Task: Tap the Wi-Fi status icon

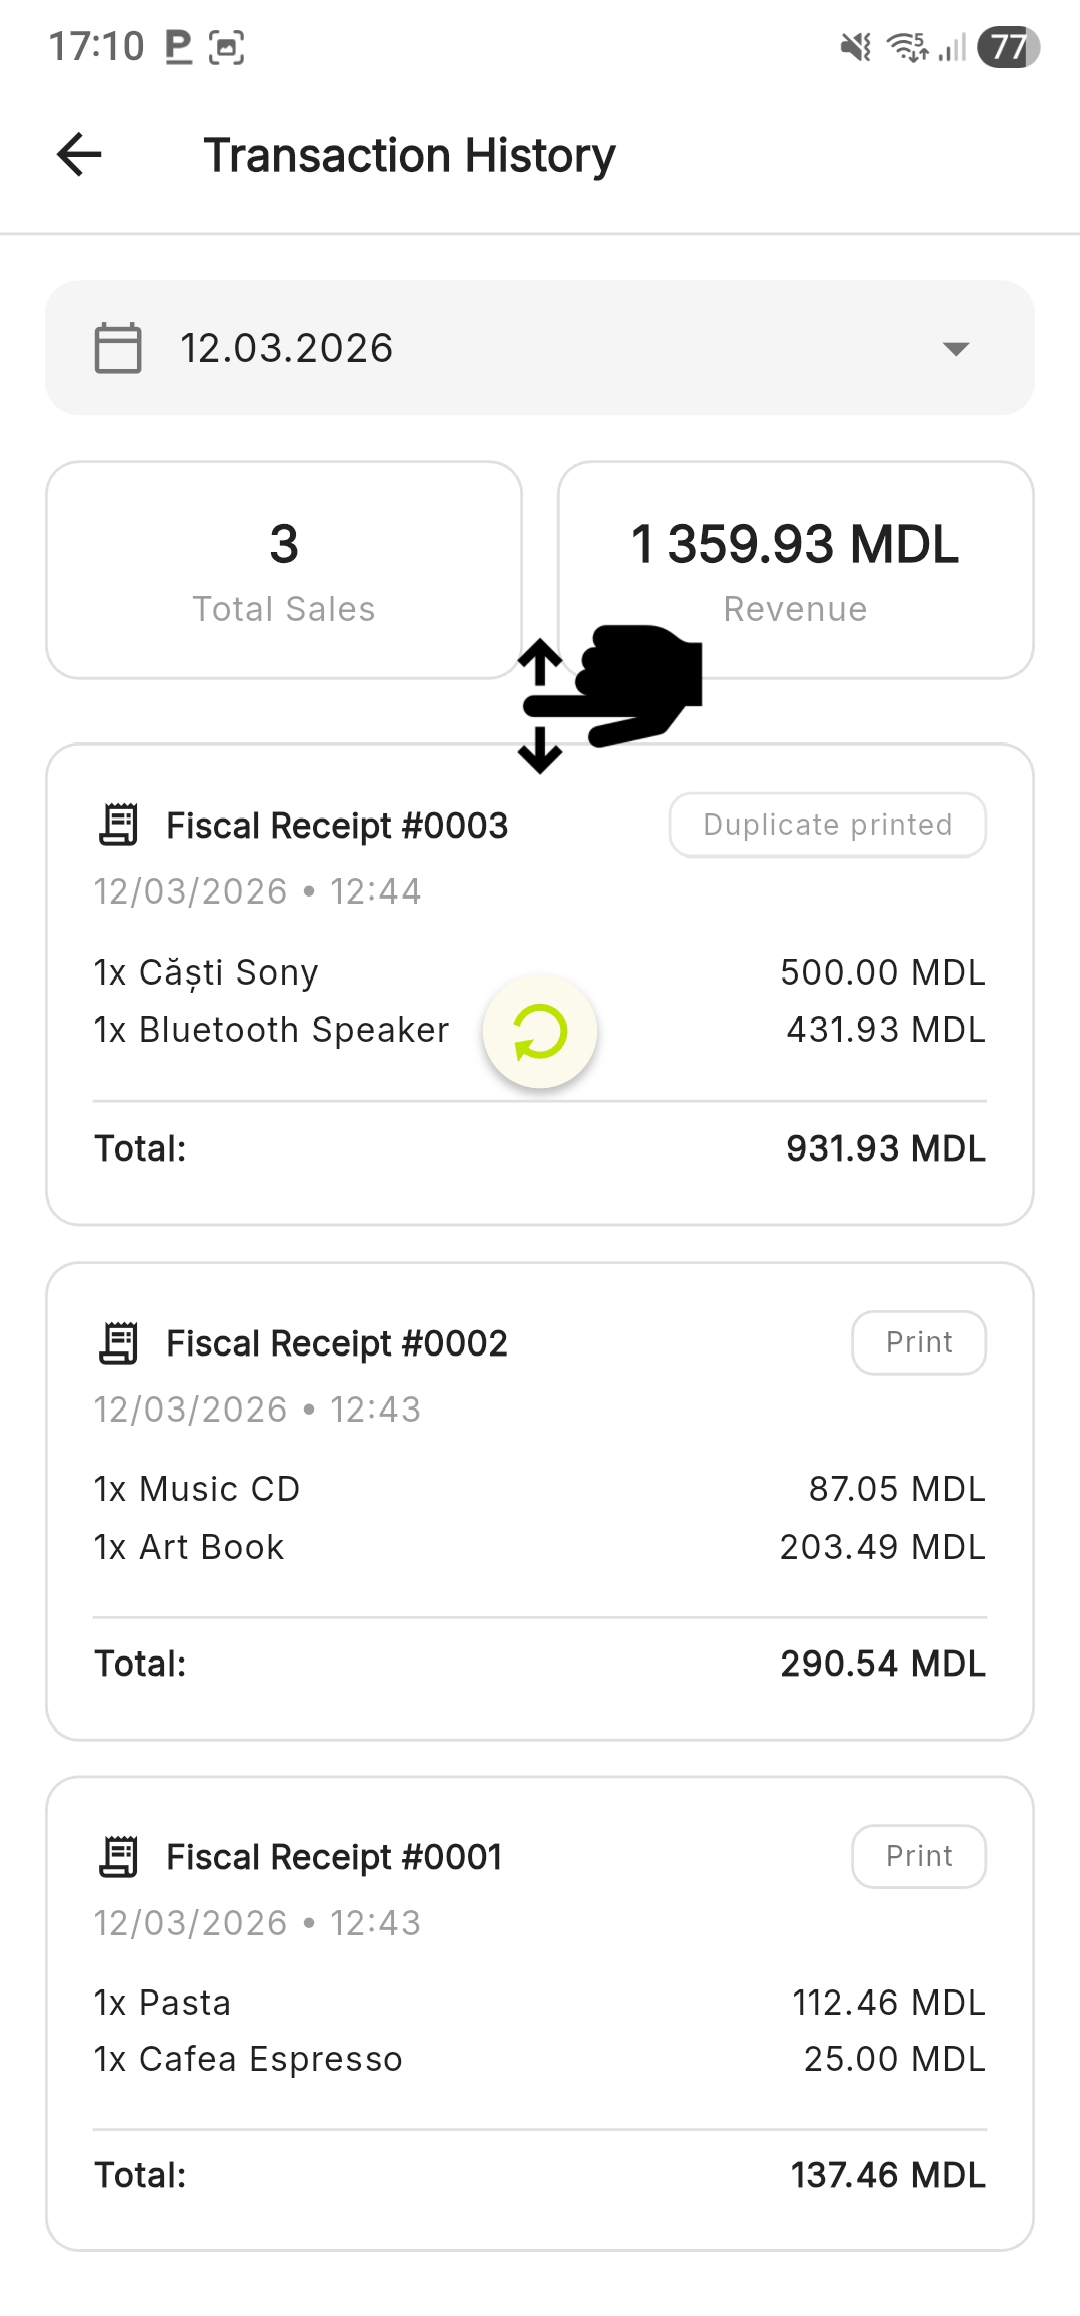Action: (907, 46)
